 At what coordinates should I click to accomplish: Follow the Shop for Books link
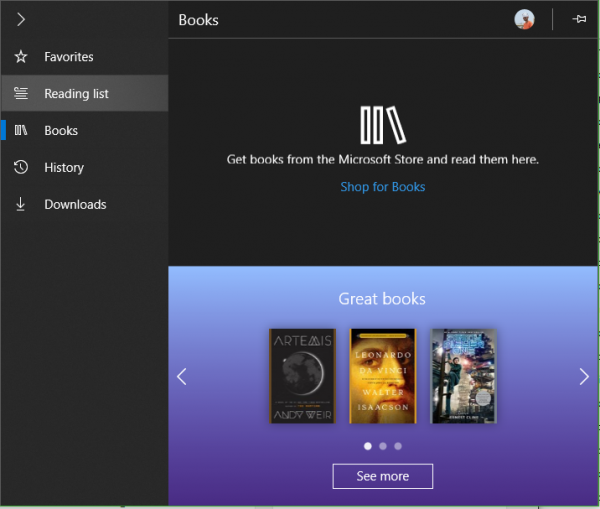point(383,187)
